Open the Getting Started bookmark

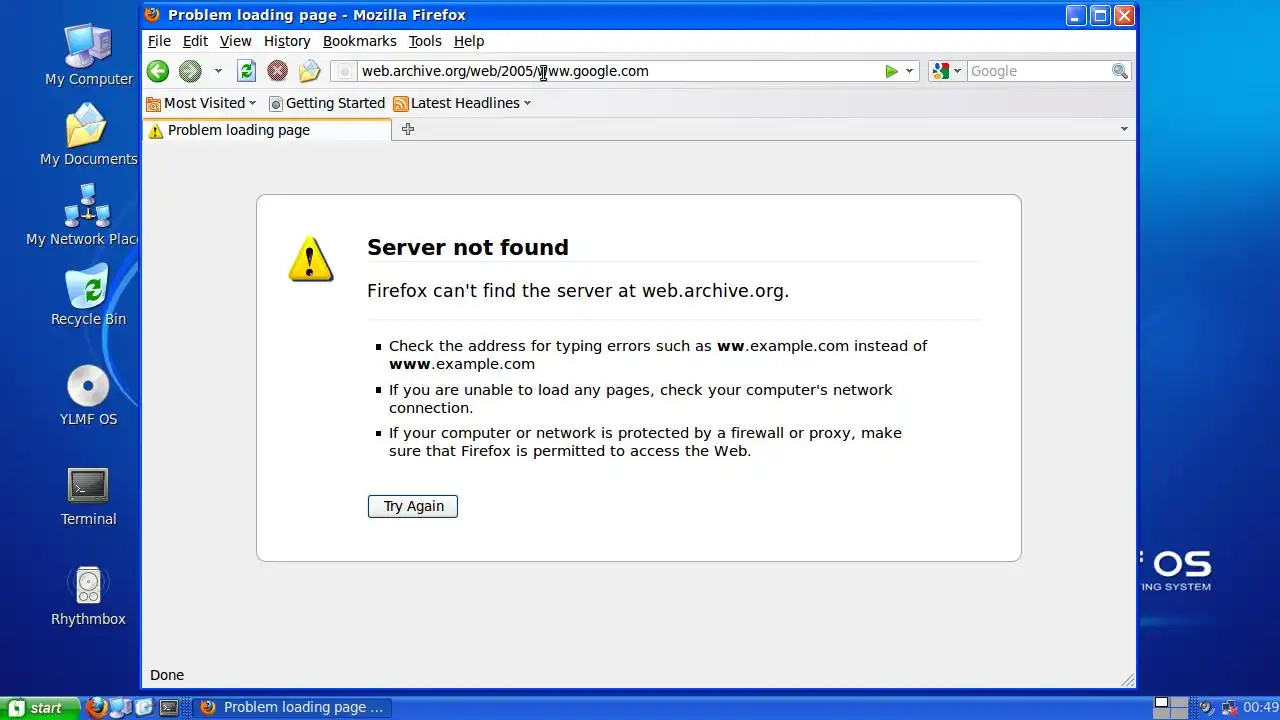pyautogui.click(x=327, y=103)
